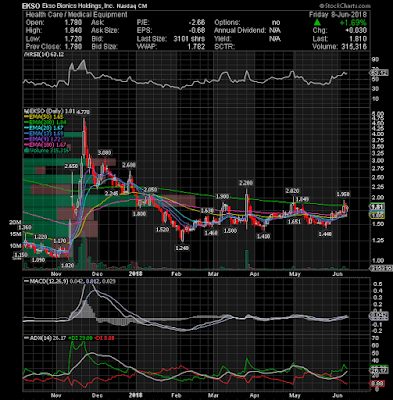Select the Health Care / Medical Equipment sector text

[x=76, y=15]
